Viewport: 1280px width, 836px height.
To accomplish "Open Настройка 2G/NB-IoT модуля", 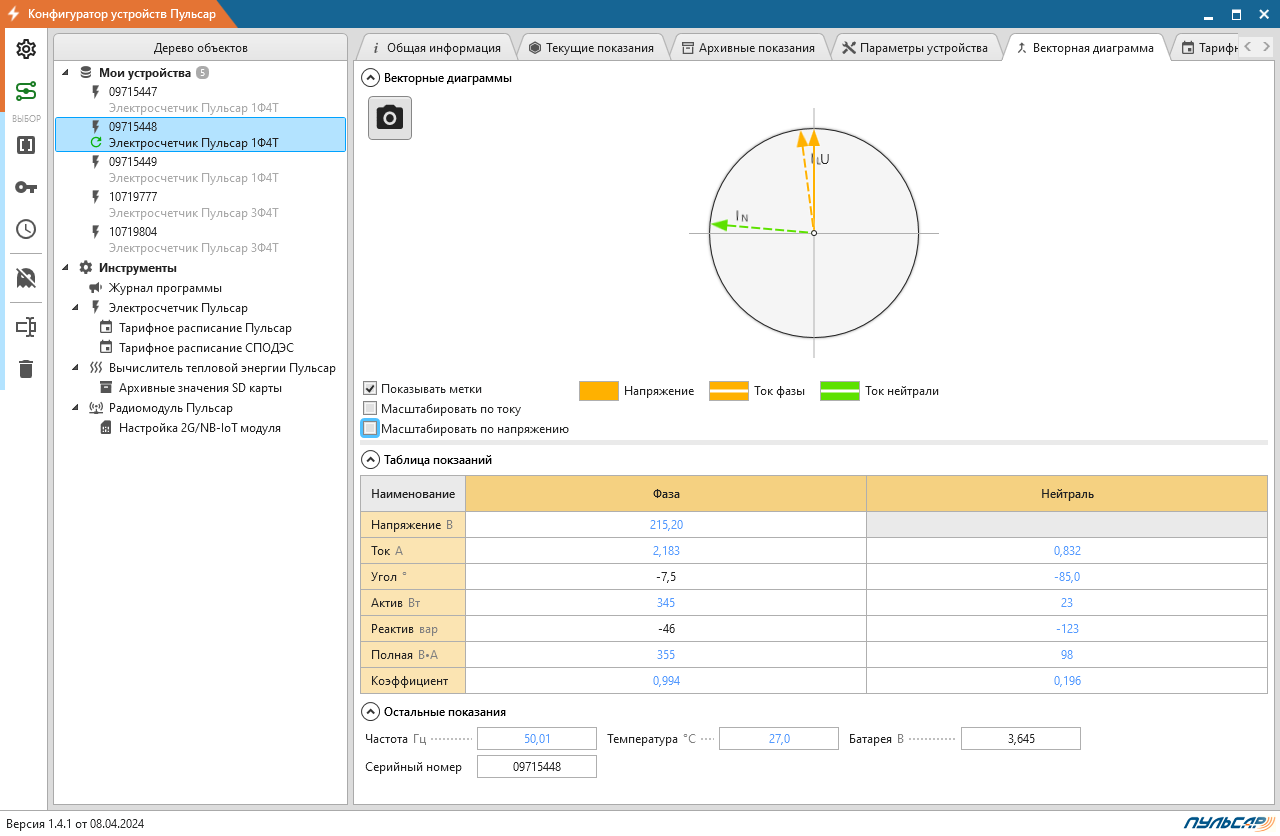I will click(200, 428).
